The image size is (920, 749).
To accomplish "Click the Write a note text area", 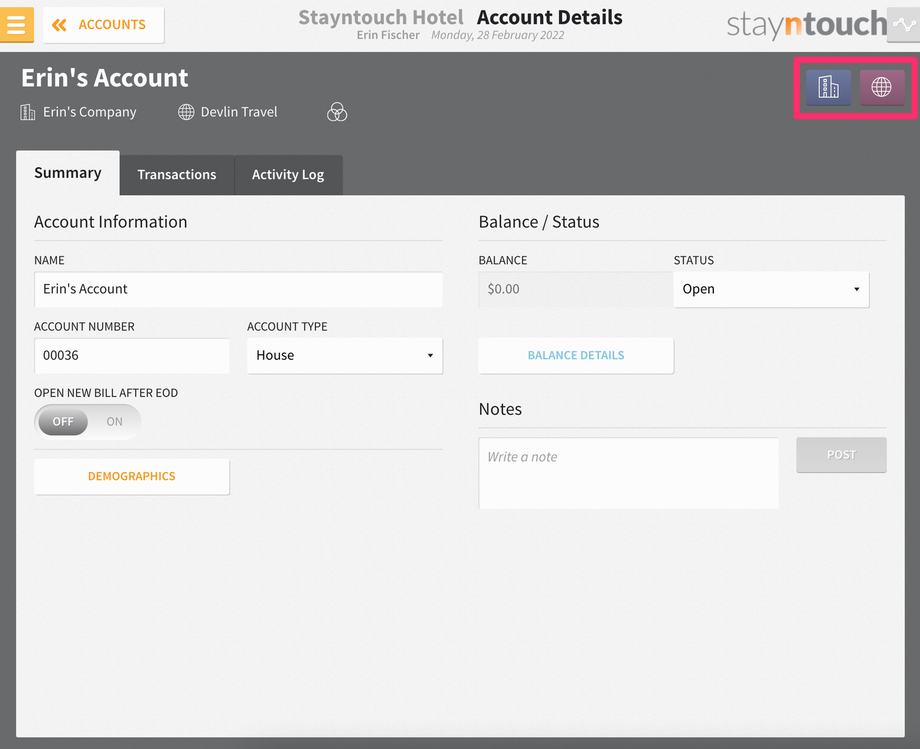I will coord(628,473).
